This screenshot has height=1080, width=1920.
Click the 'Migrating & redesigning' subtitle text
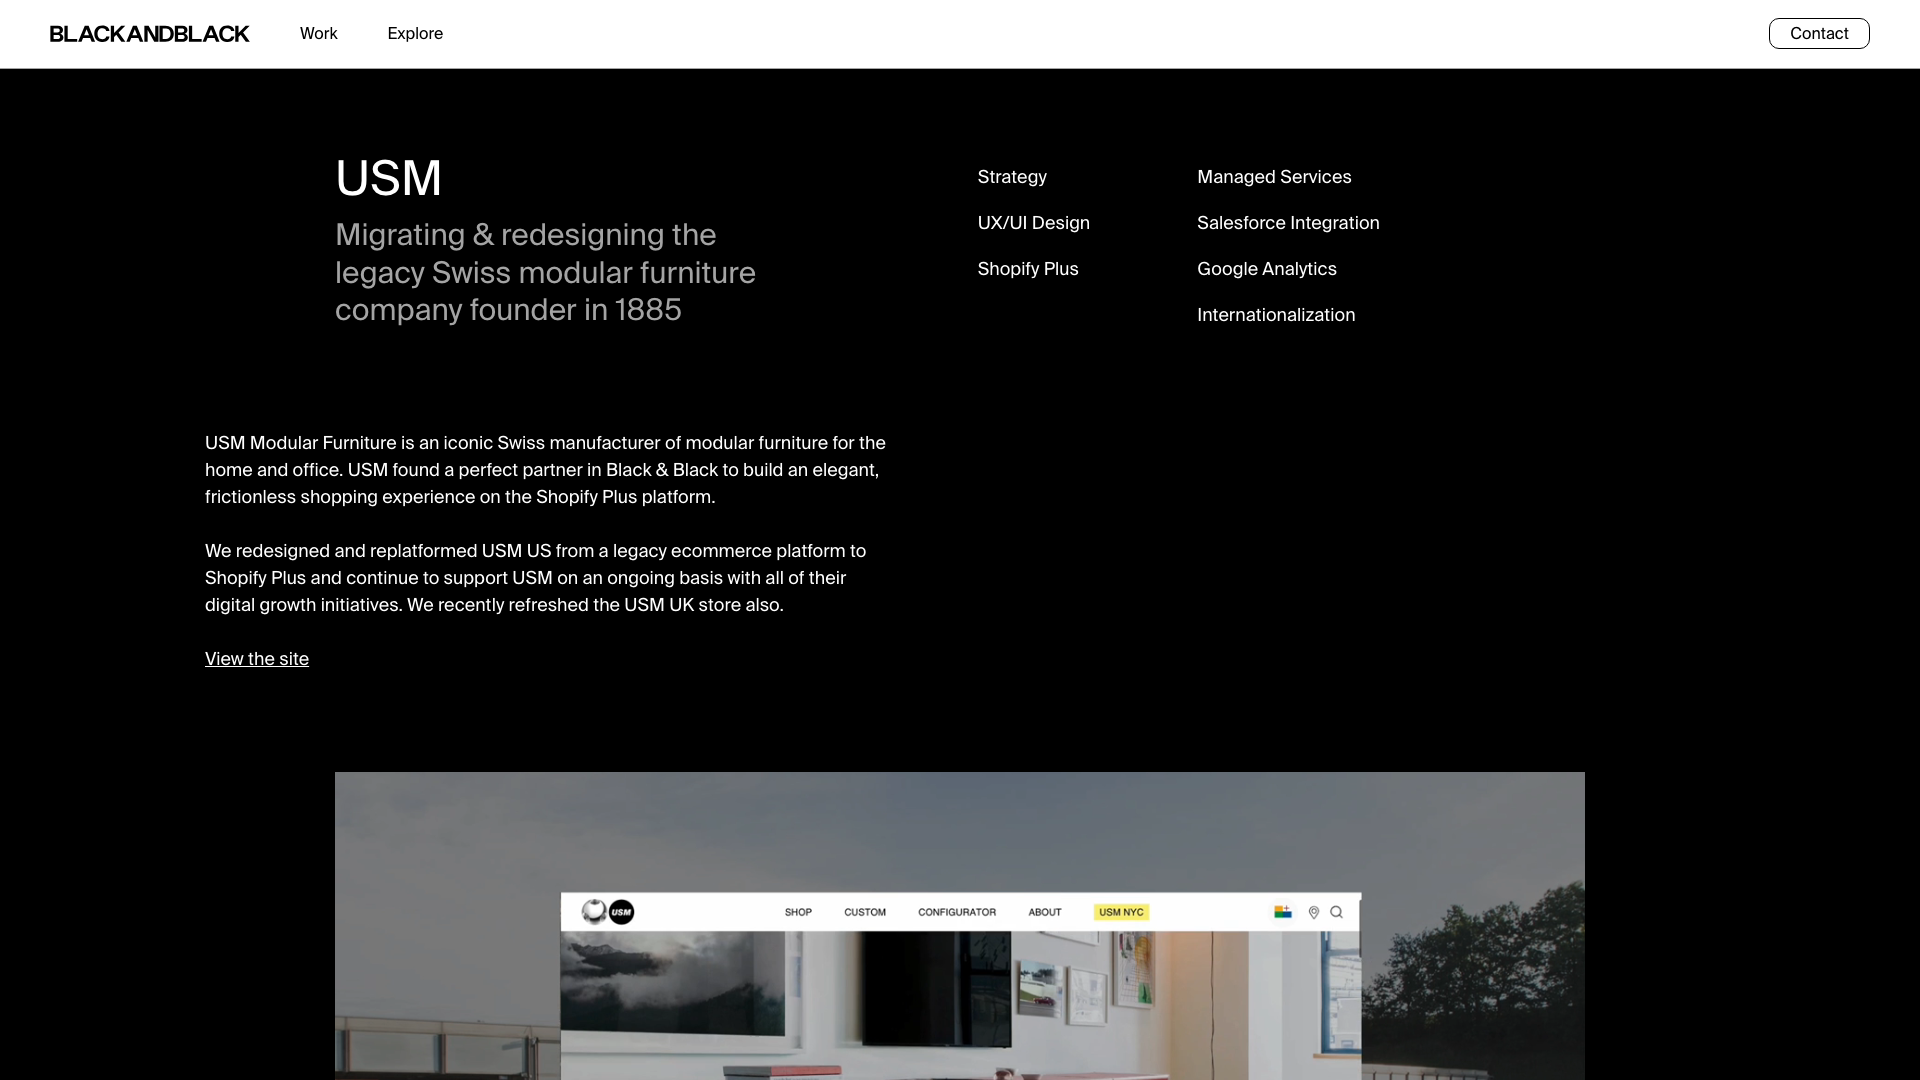click(x=545, y=272)
